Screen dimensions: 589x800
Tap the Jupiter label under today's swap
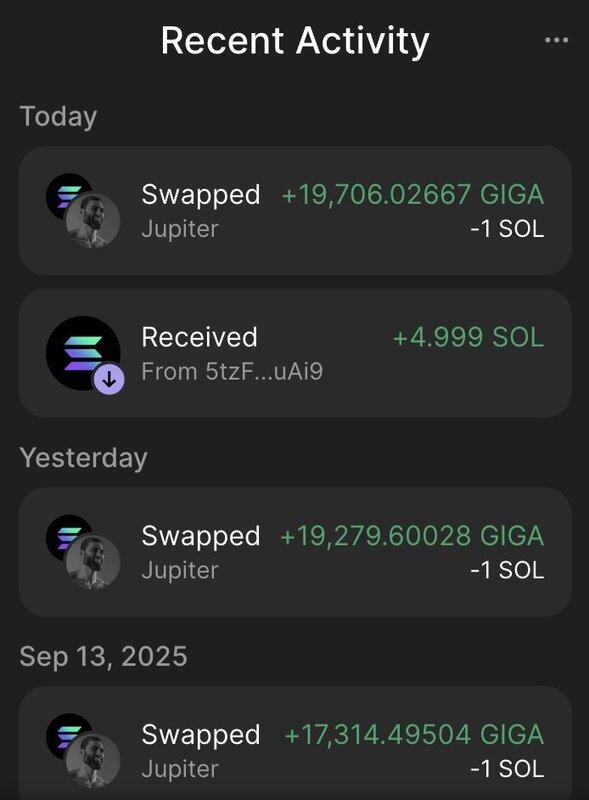click(180, 229)
